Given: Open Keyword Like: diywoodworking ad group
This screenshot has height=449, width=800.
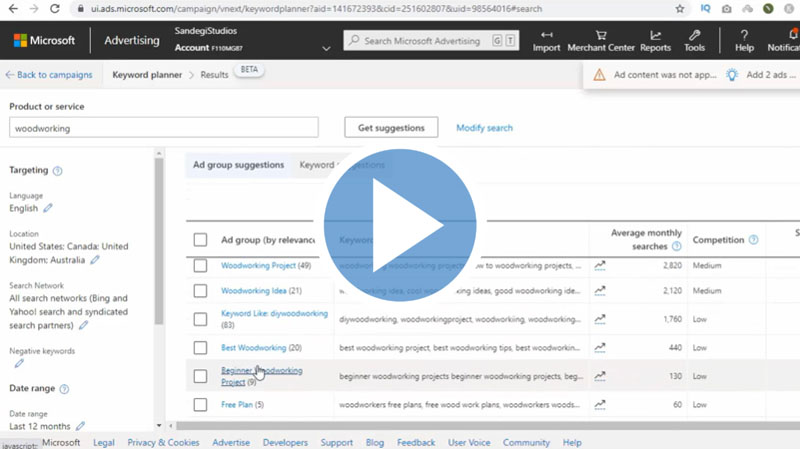Looking at the screenshot, I should point(274,314).
